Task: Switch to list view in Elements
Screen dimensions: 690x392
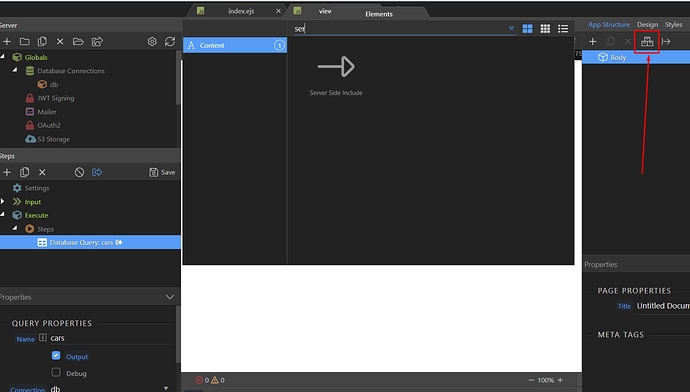Action: [563, 29]
